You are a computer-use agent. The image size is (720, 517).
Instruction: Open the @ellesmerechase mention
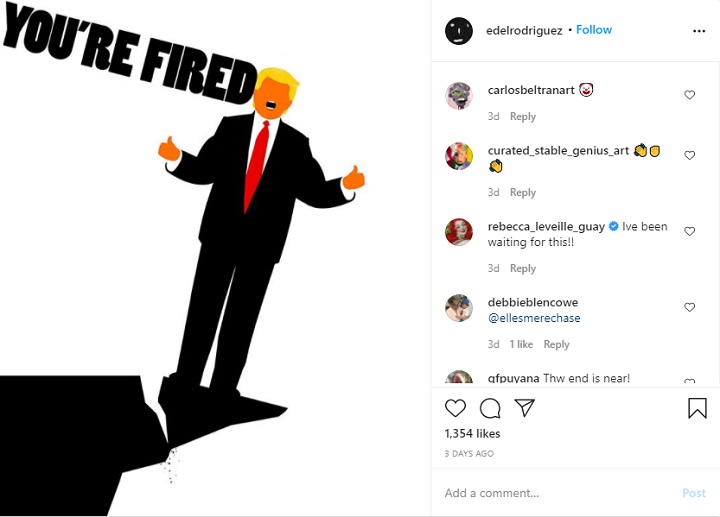(x=534, y=319)
